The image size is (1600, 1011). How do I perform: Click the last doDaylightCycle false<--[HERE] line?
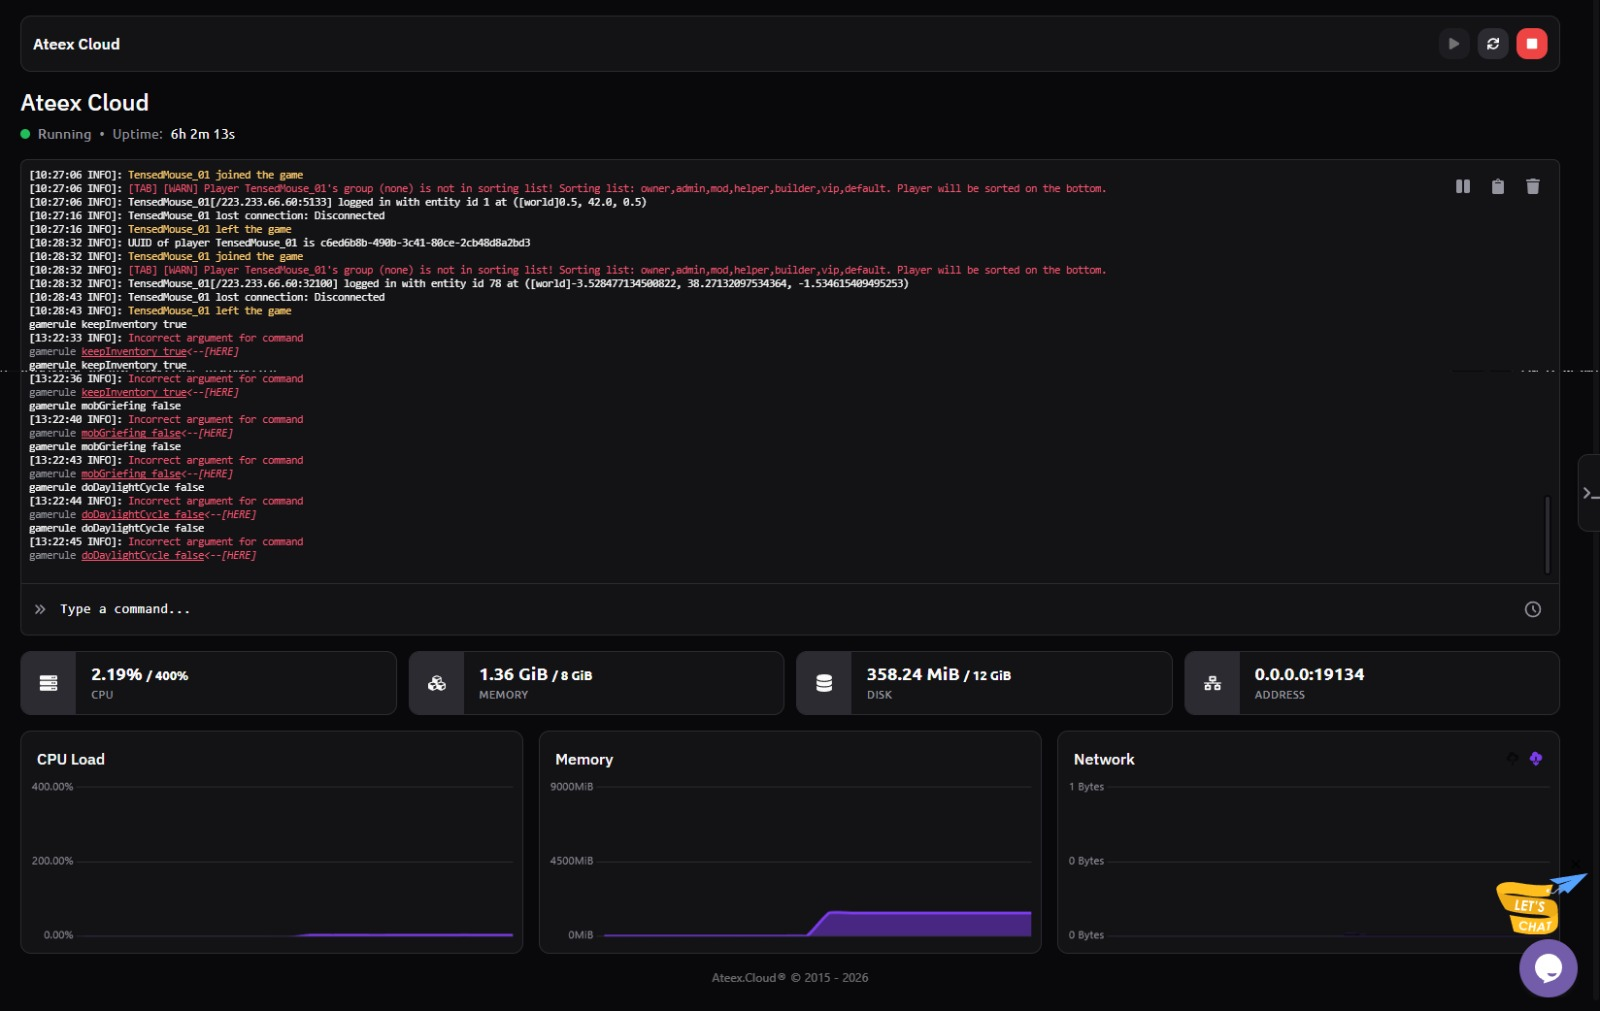[x=143, y=556]
